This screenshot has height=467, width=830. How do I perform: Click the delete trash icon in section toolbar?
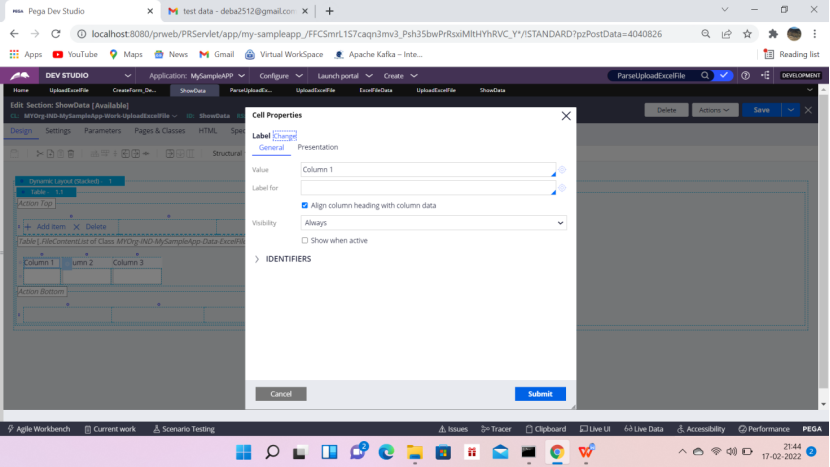point(70,154)
